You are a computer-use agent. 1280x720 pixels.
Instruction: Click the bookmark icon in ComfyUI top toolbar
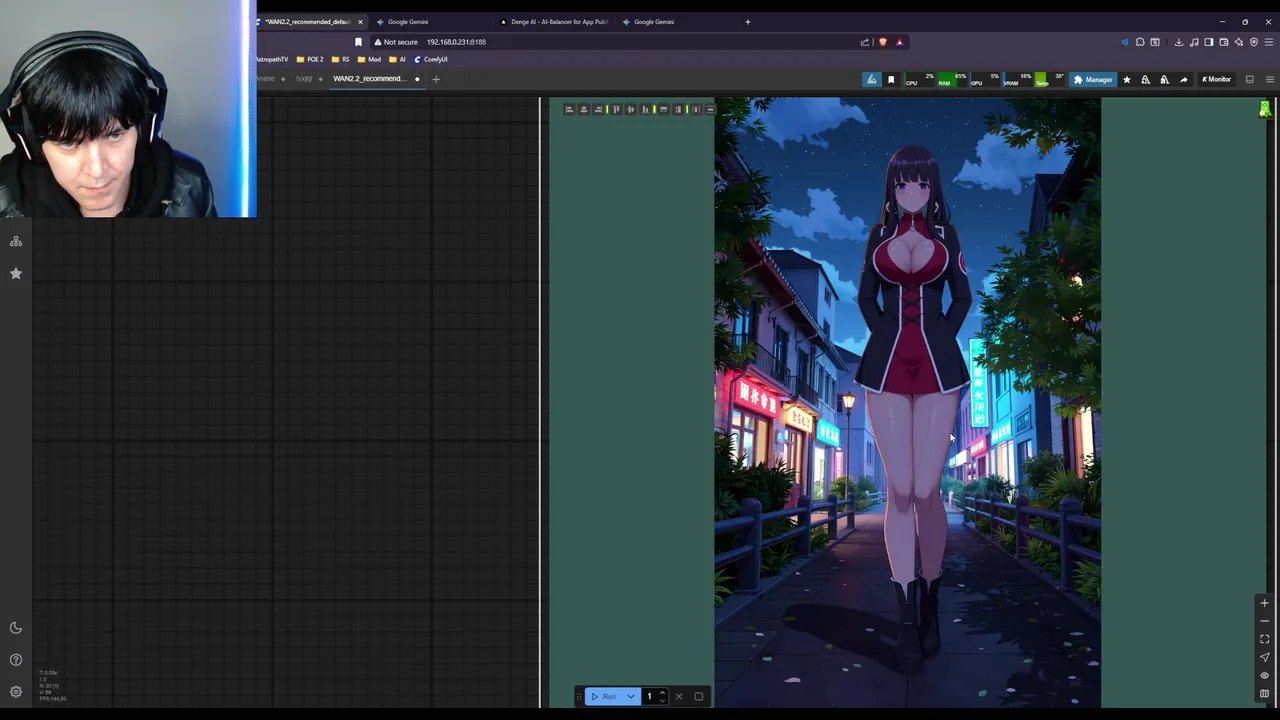[x=891, y=80]
